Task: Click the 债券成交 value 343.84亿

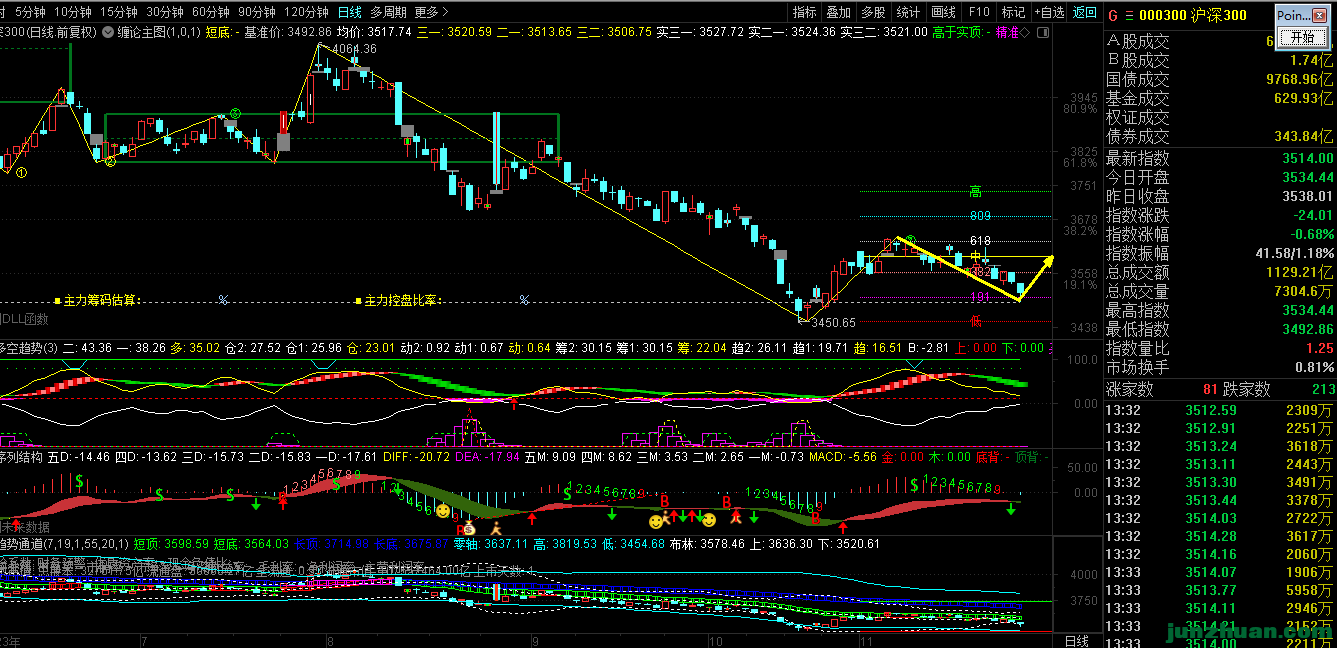Action: (1304, 136)
